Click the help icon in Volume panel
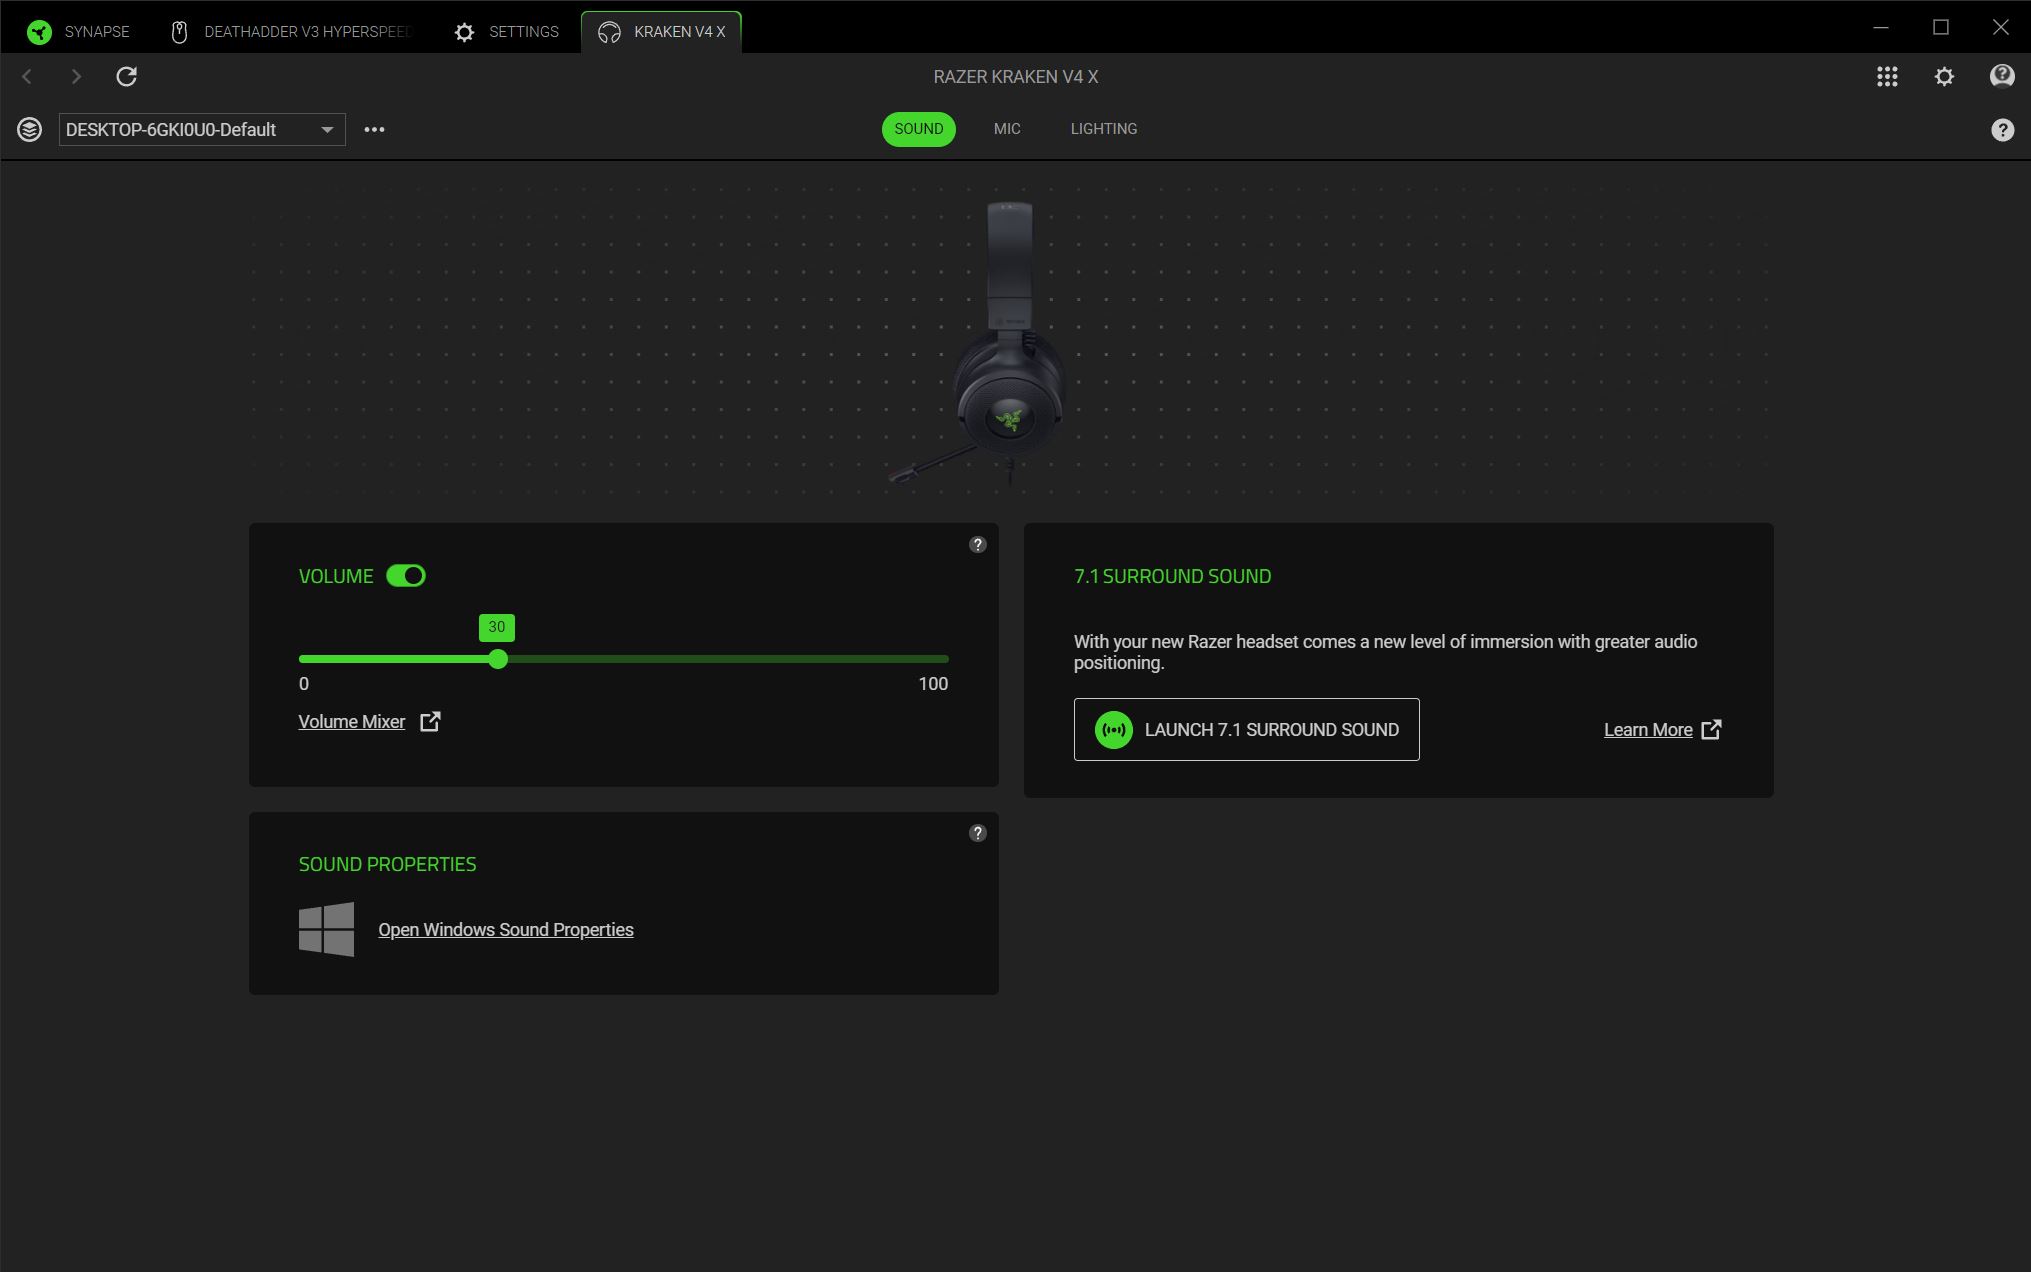Viewport: 2031px width, 1272px height. click(978, 544)
